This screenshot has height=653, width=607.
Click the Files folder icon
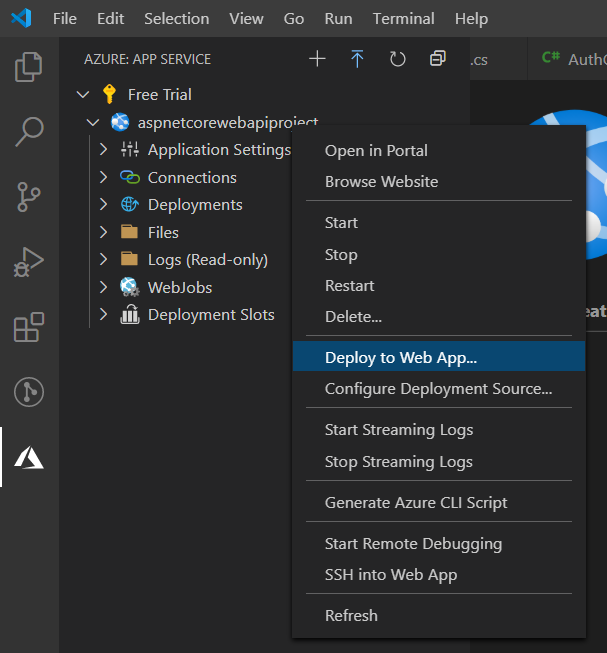(x=129, y=232)
